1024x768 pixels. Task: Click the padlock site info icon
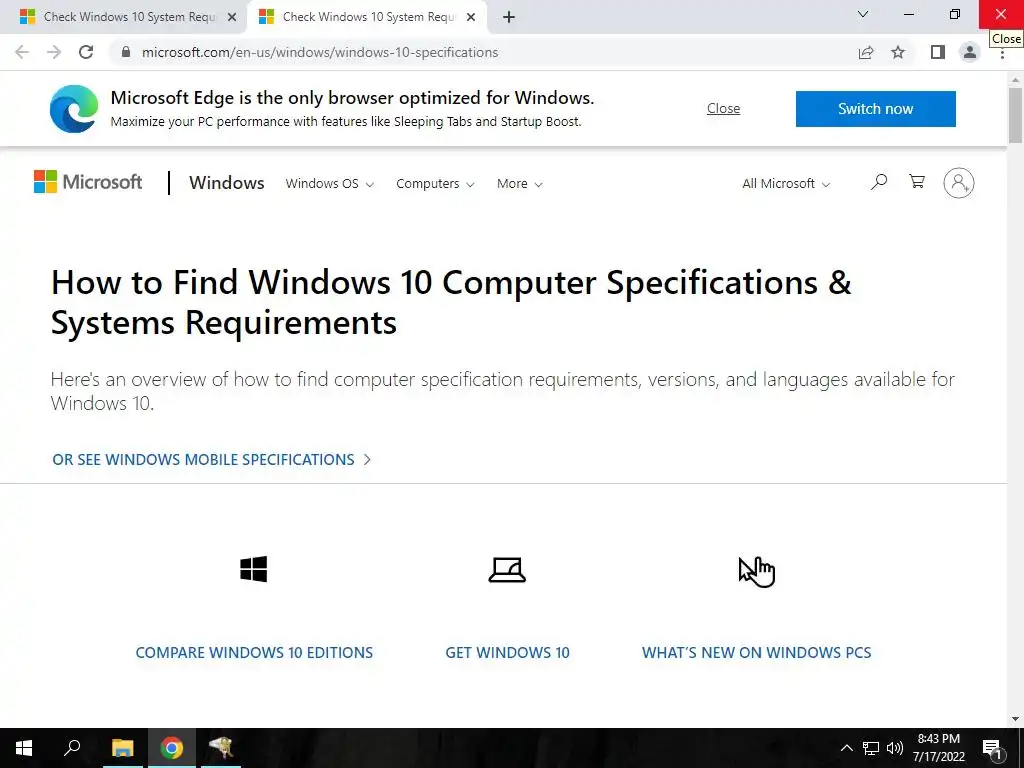(126, 52)
